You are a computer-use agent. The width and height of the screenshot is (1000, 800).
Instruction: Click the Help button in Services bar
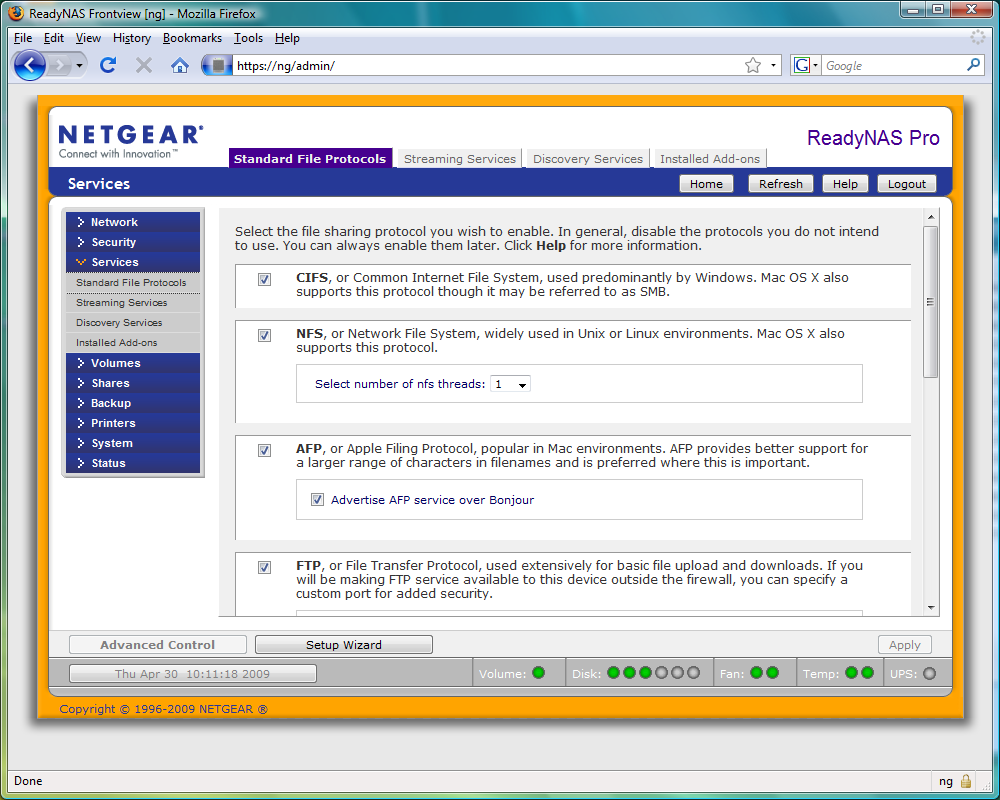click(x=845, y=184)
